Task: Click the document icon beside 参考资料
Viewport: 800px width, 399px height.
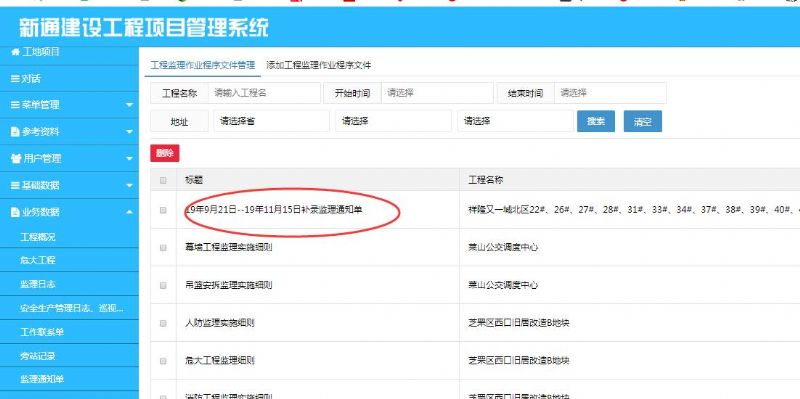Action: click(x=15, y=132)
